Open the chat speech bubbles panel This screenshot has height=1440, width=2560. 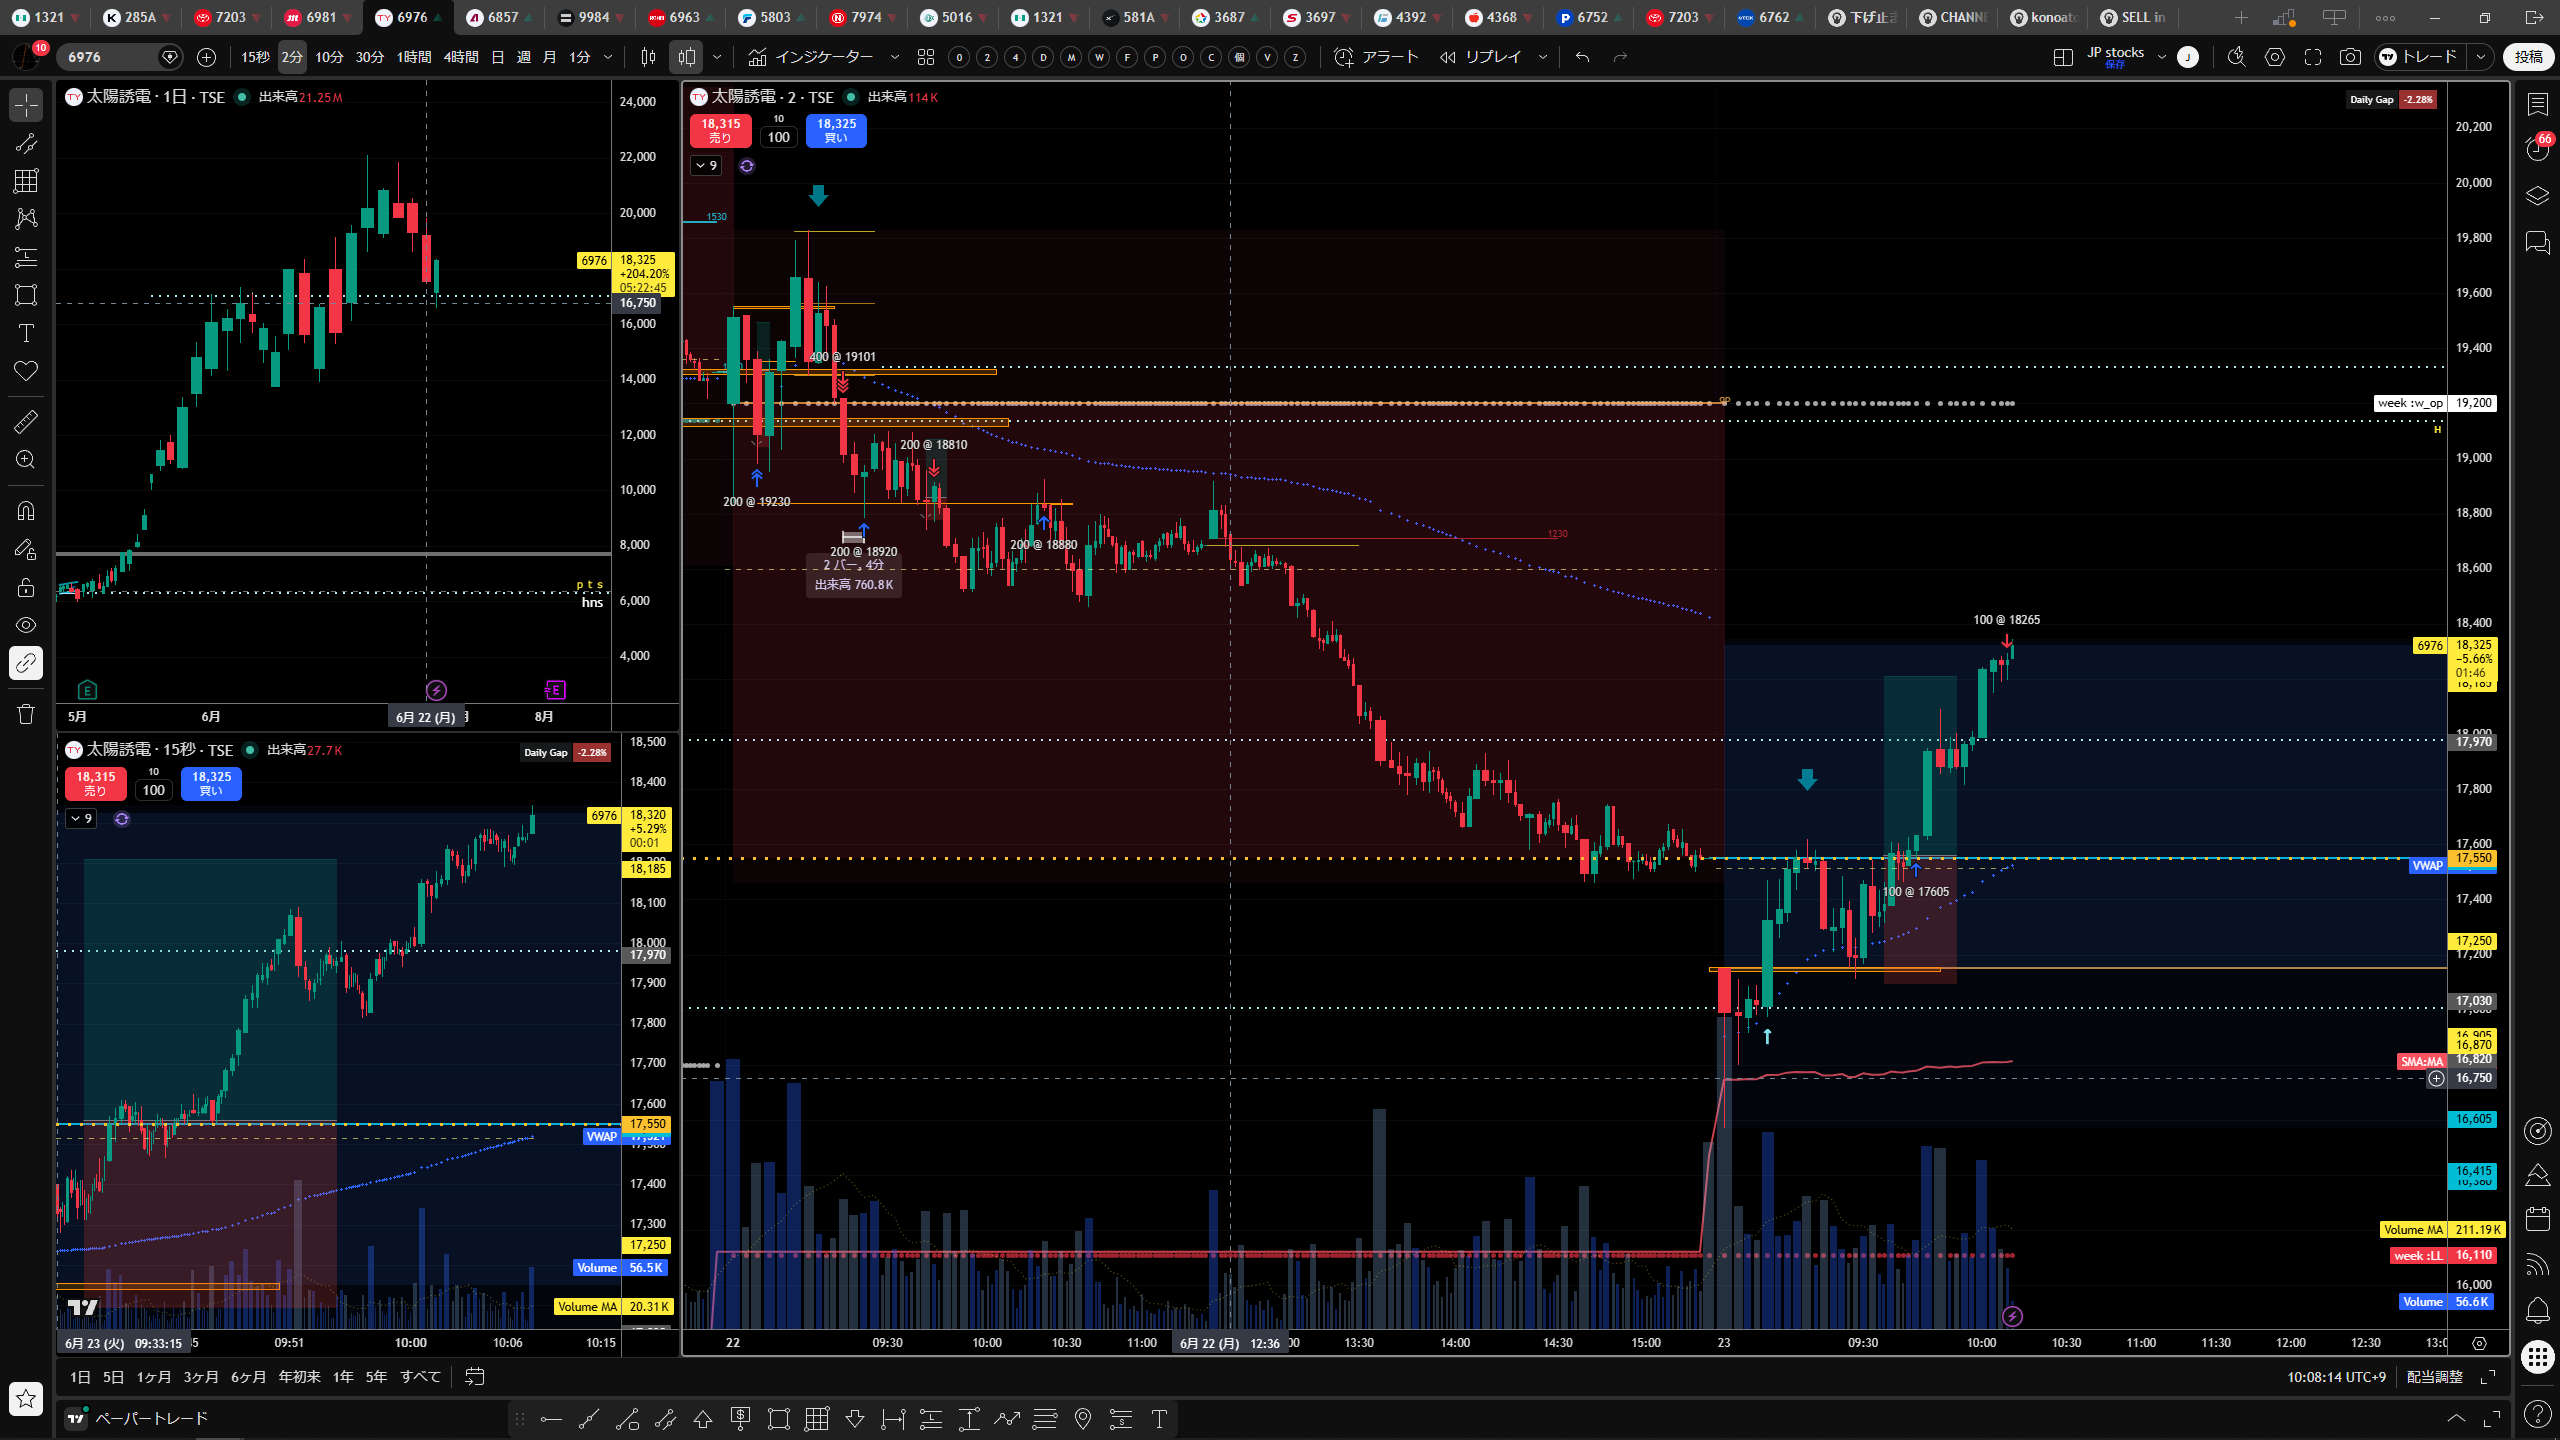[x=2537, y=242]
